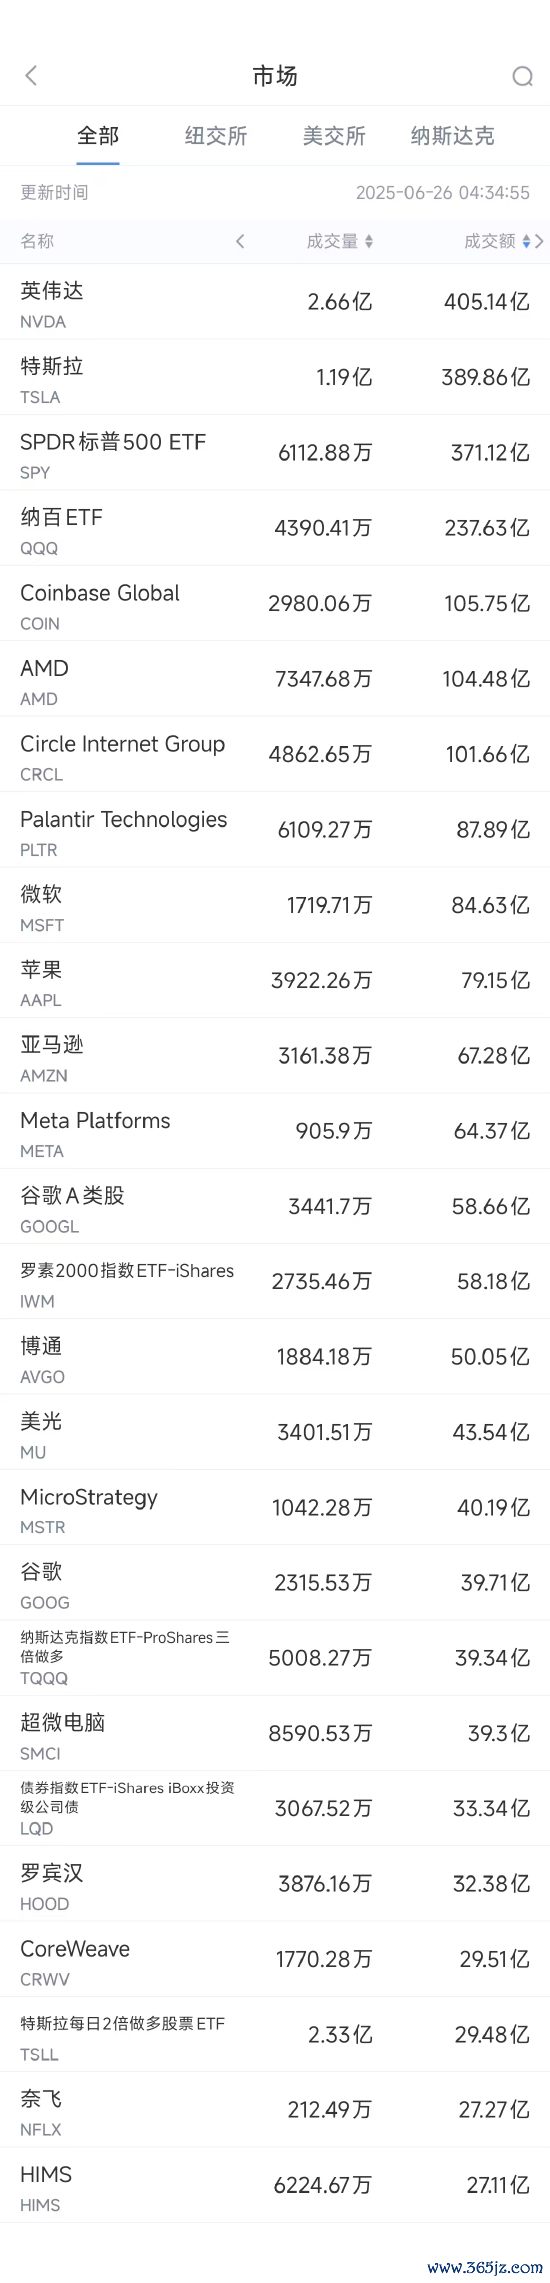Open the 超微电脑 SMCI row
The width and height of the screenshot is (550, 2283).
coord(275,1733)
